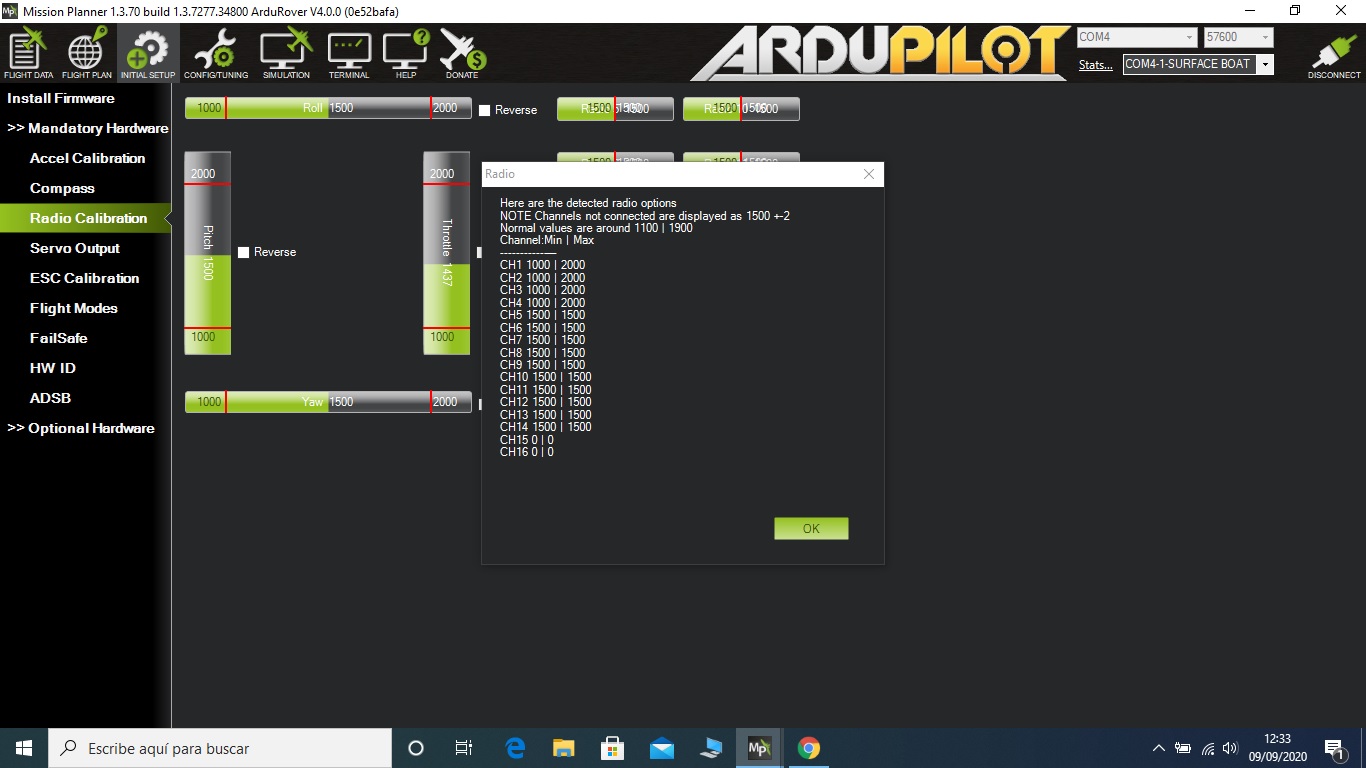The width and height of the screenshot is (1366, 768).
Task: Open the Stats link
Action: [1095, 65]
